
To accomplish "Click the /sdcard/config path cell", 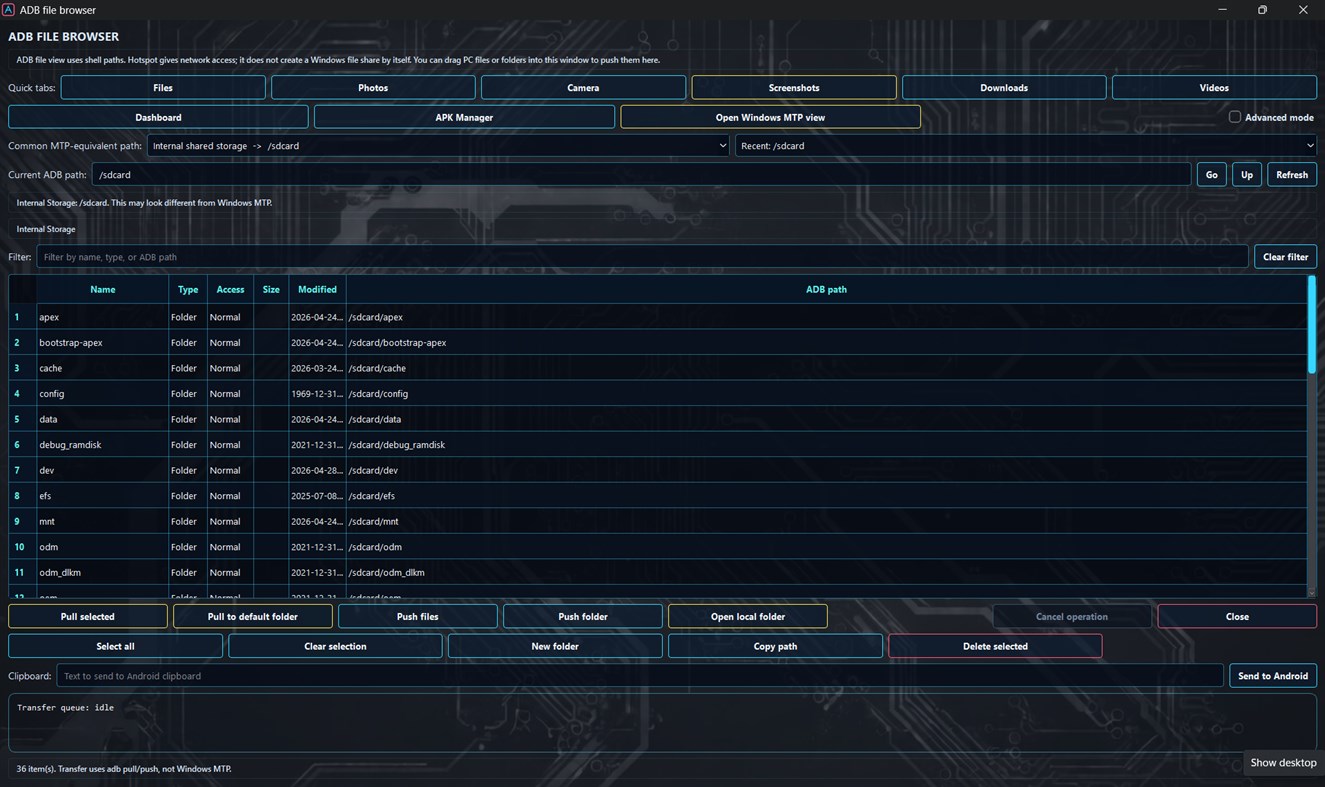I will (x=826, y=394).
